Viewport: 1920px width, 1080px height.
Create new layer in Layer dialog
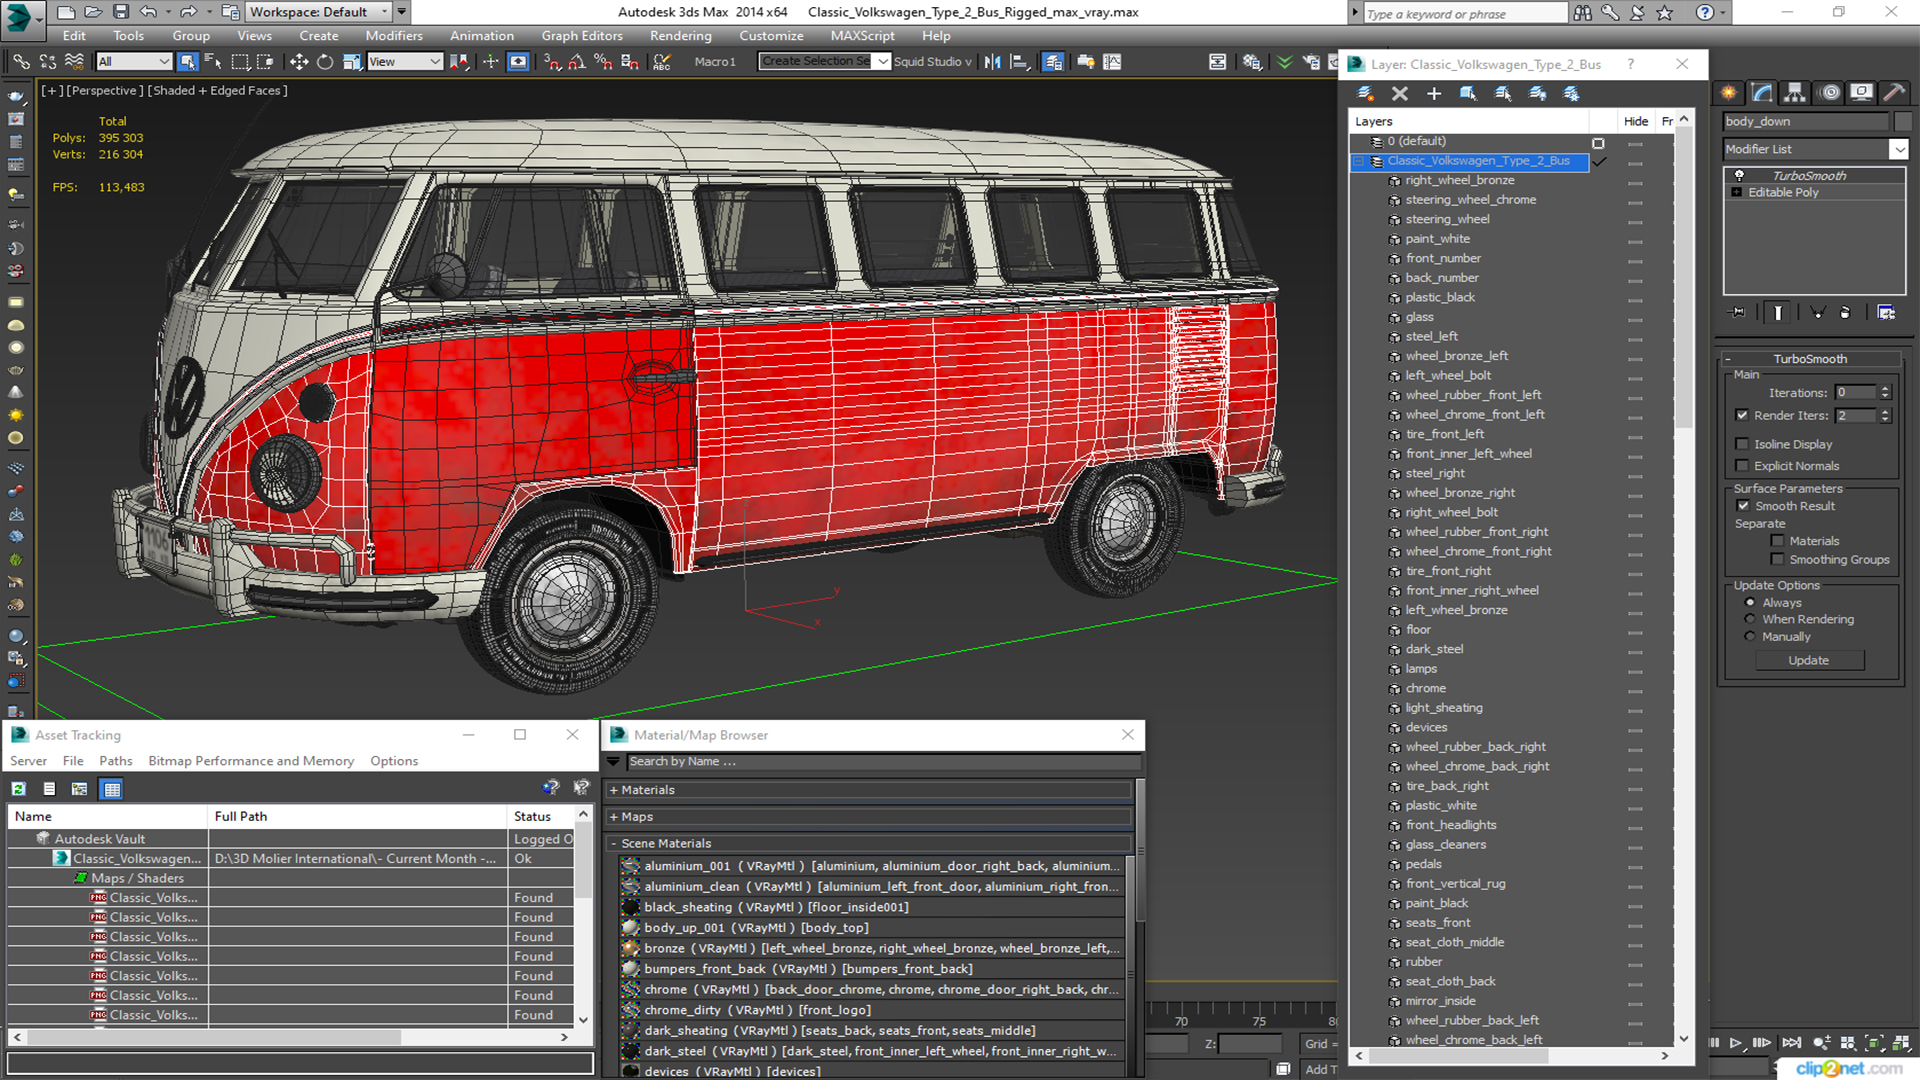tap(1365, 93)
